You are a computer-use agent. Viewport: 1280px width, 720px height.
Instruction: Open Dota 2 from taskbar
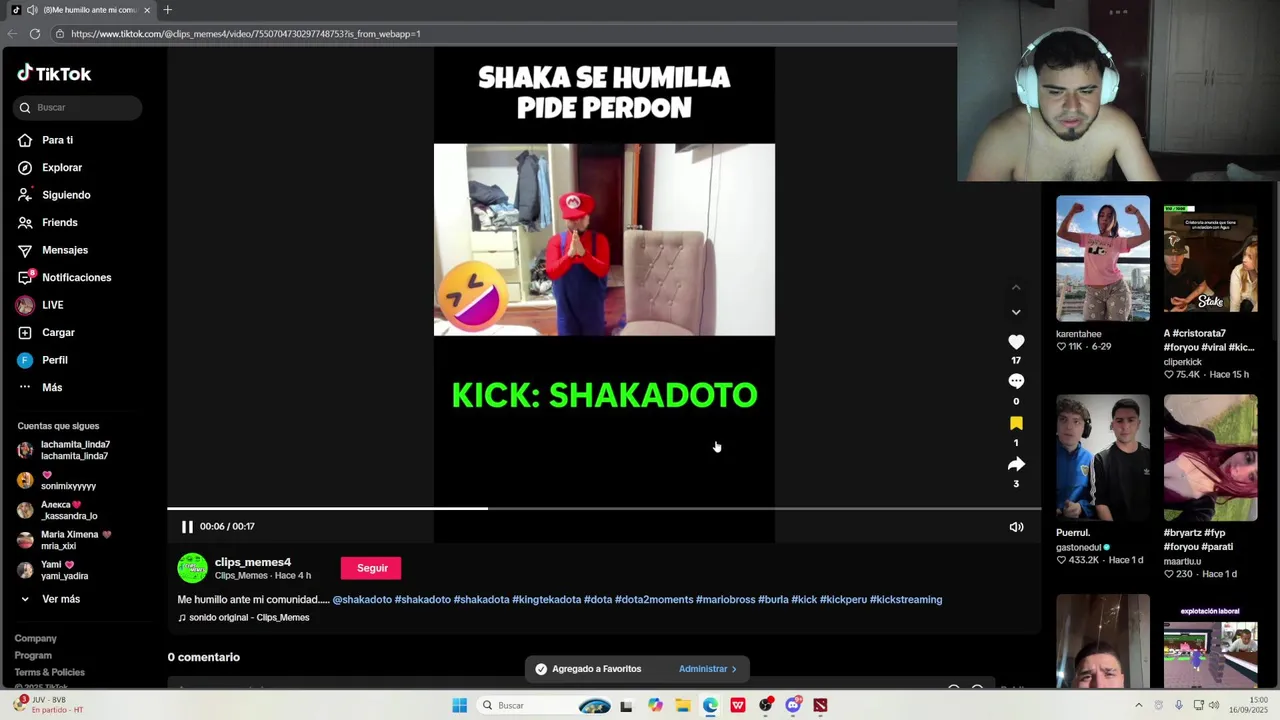click(x=820, y=705)
